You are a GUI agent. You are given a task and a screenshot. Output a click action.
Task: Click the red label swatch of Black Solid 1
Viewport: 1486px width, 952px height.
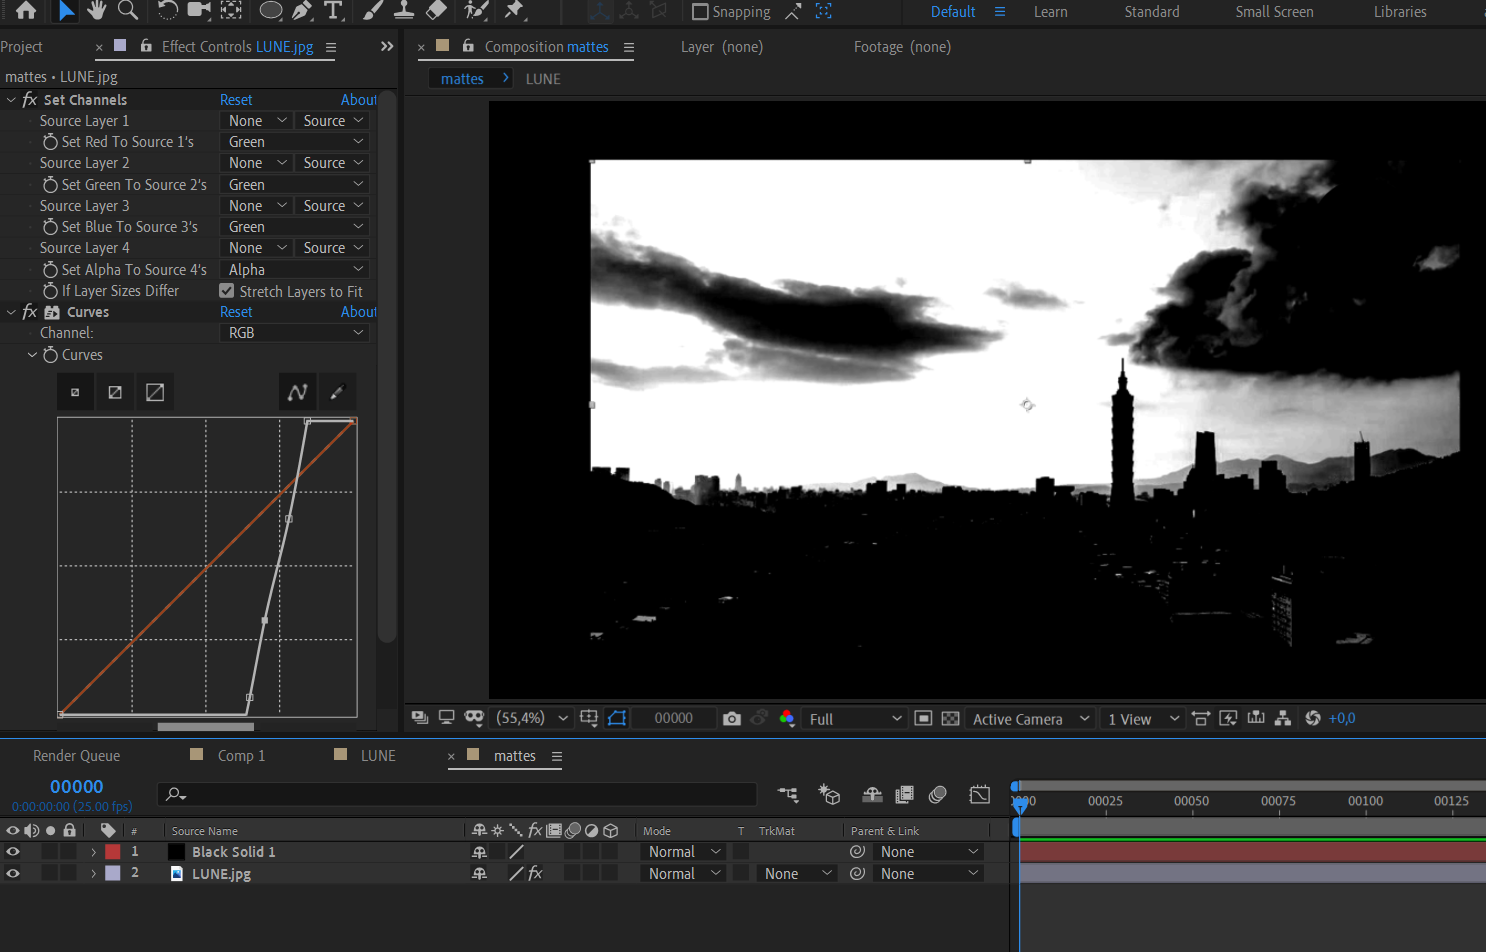113,852
